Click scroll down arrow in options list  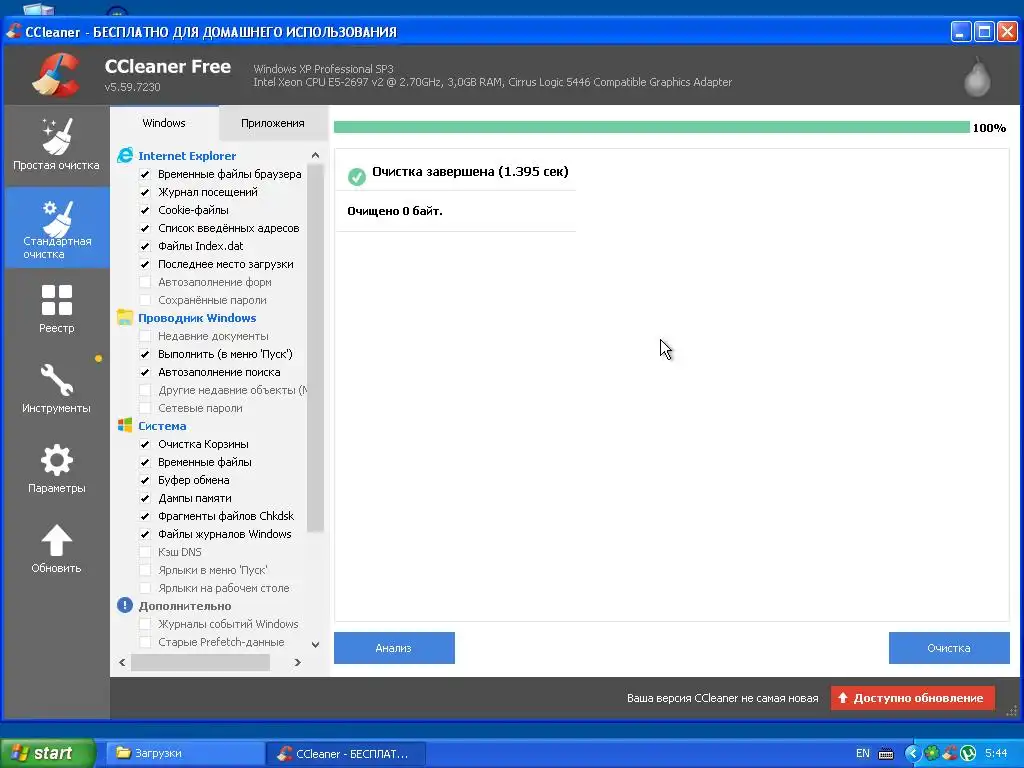(315, 645)
